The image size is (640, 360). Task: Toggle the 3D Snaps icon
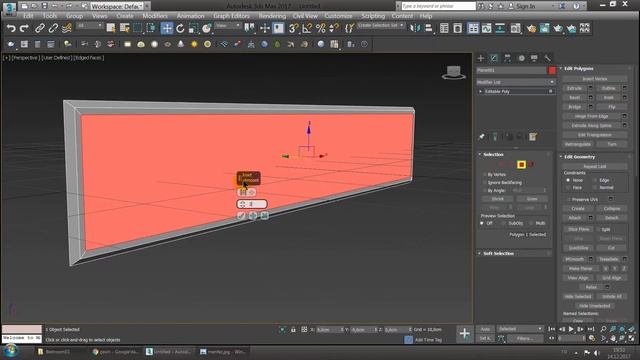click(x=293, y=28)
